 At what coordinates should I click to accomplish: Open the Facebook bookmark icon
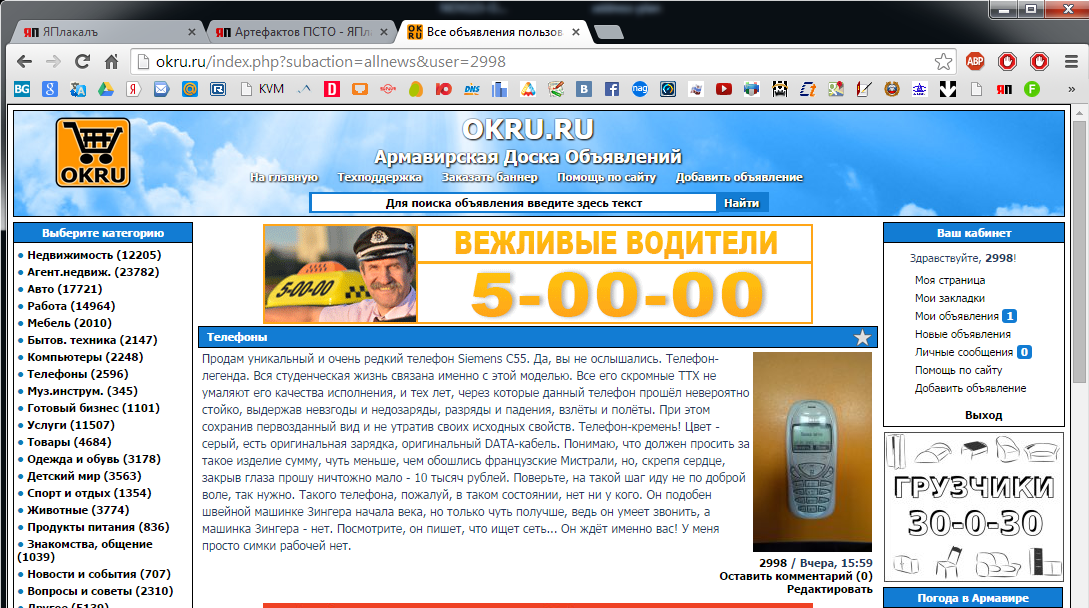tap(611, 89)
